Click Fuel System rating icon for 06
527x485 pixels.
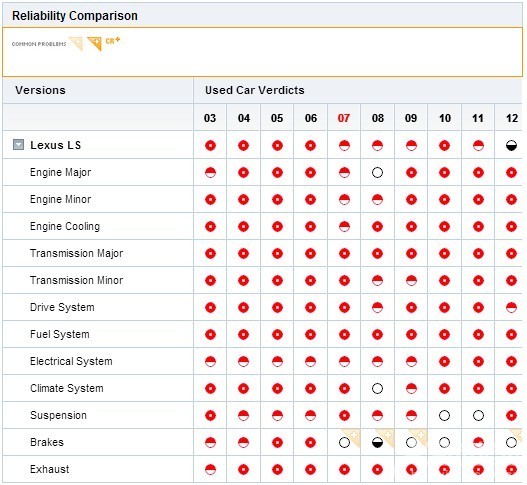pyautogui.click(x=311, y=335)
